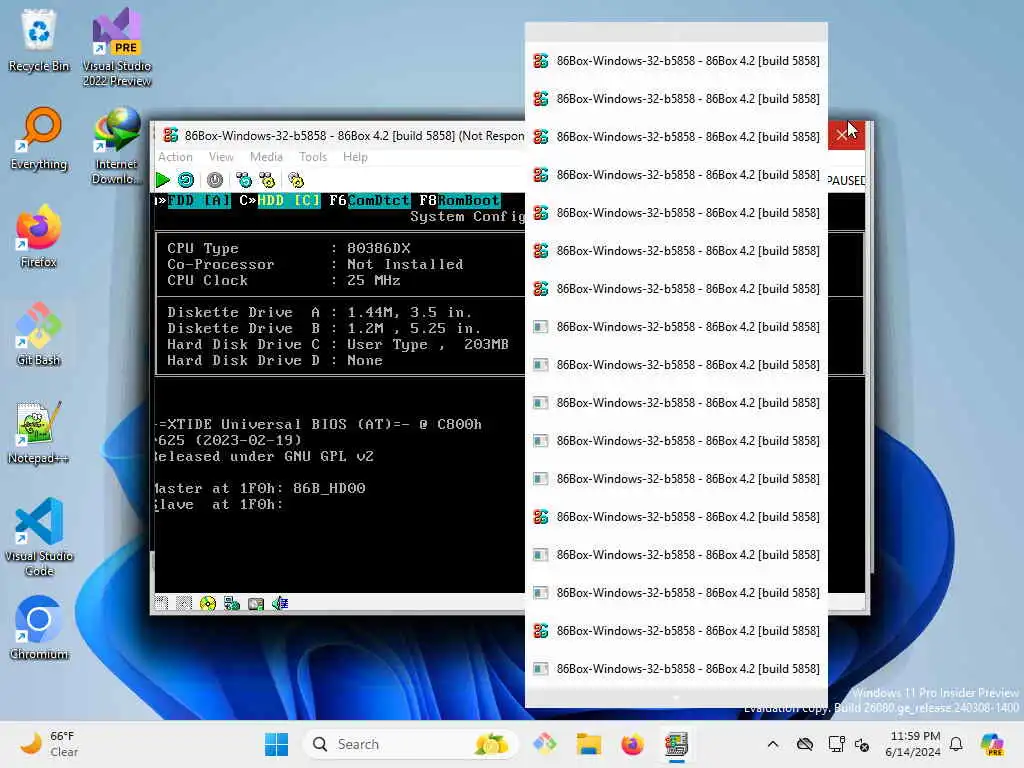Click the yellow CD-ROM disc status bar icon
This screenshot has height=768, width=1024.
(208, 603)
